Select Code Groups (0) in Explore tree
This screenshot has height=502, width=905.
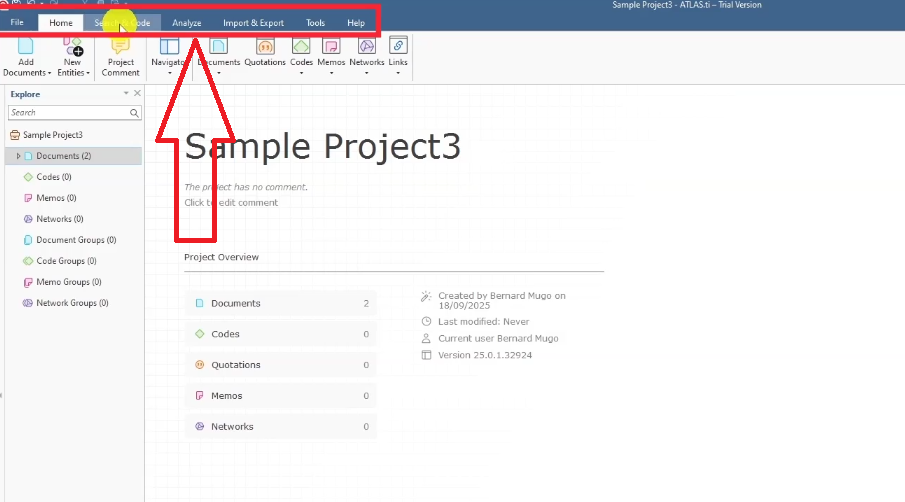tap(66, 261)
